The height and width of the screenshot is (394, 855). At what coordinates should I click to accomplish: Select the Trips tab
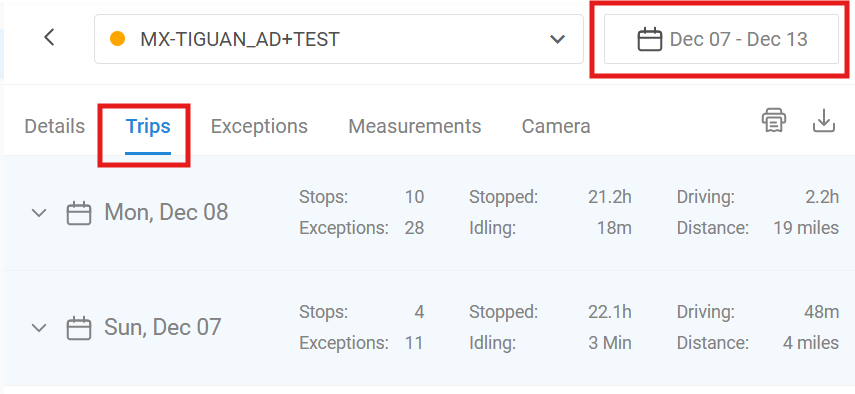[x=148, y=126]
